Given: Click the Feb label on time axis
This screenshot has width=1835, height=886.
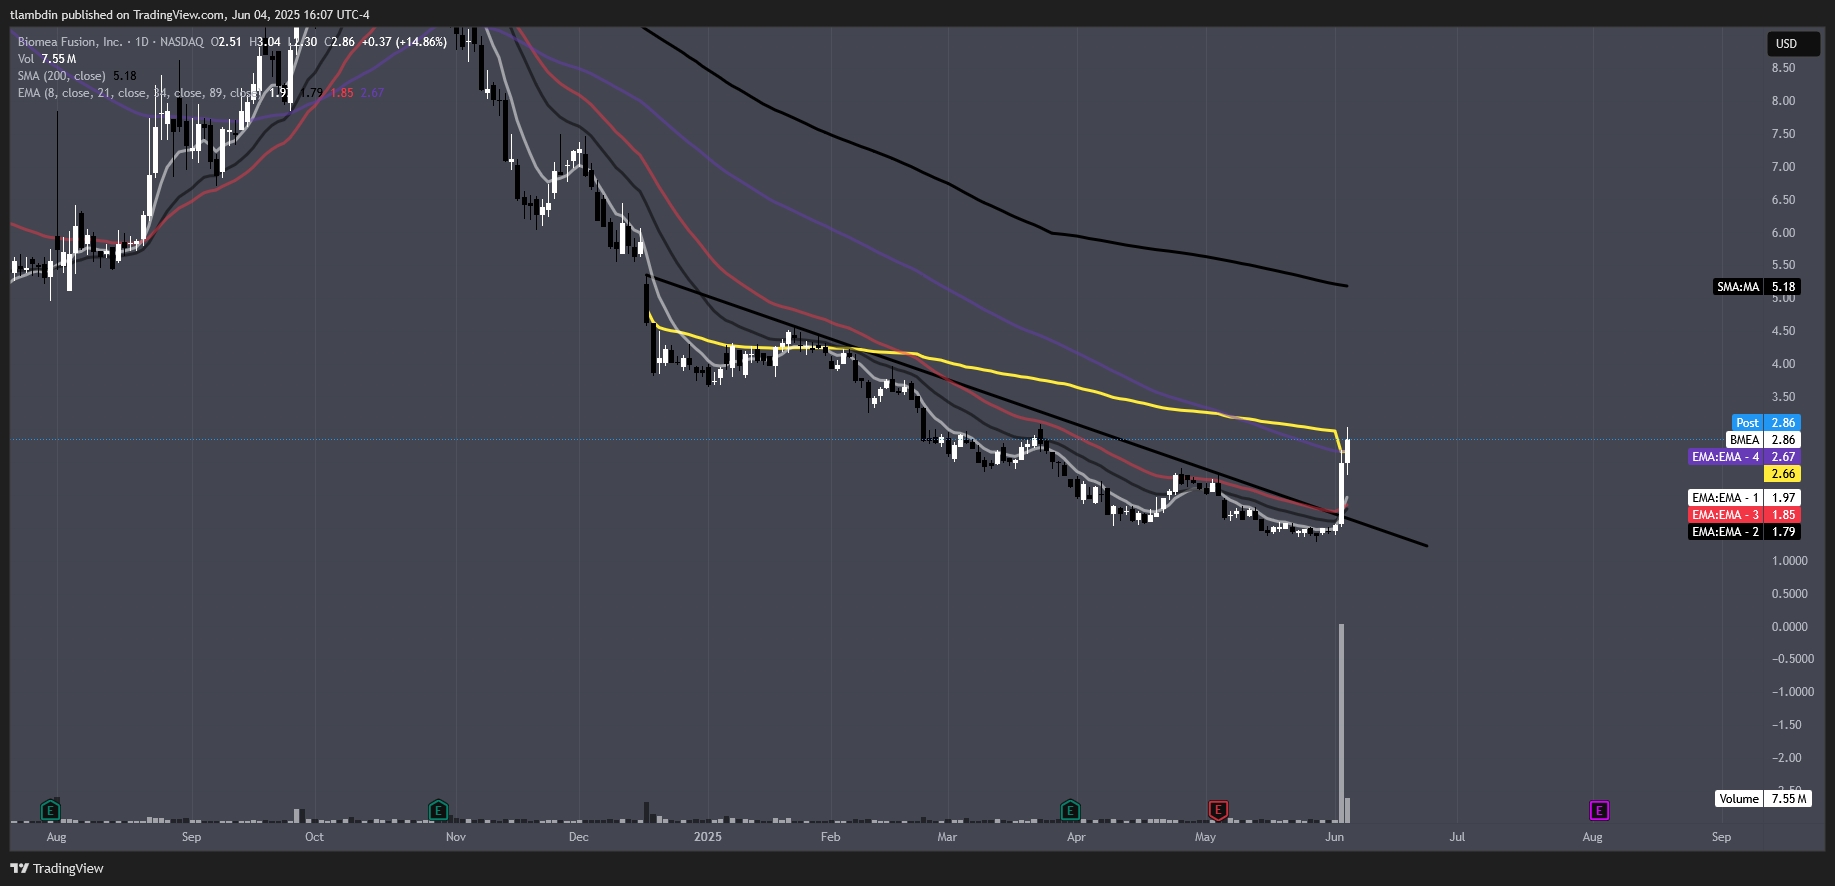Looking at the screenshot, I should pyautogui.click(x=831, y=837).
